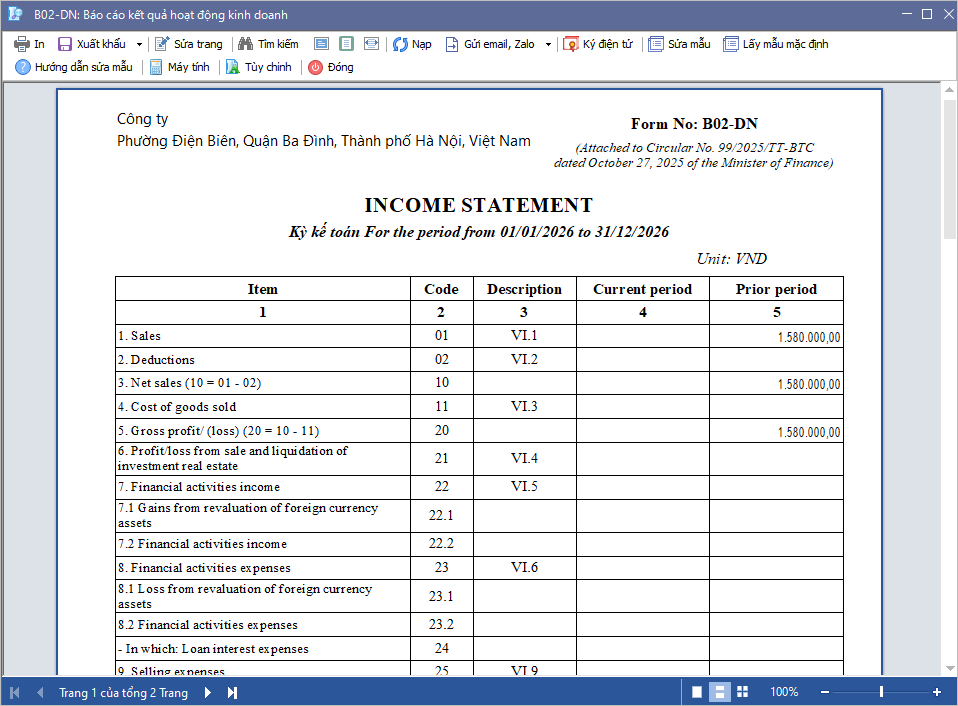Jump to the last page

point(232,692)
